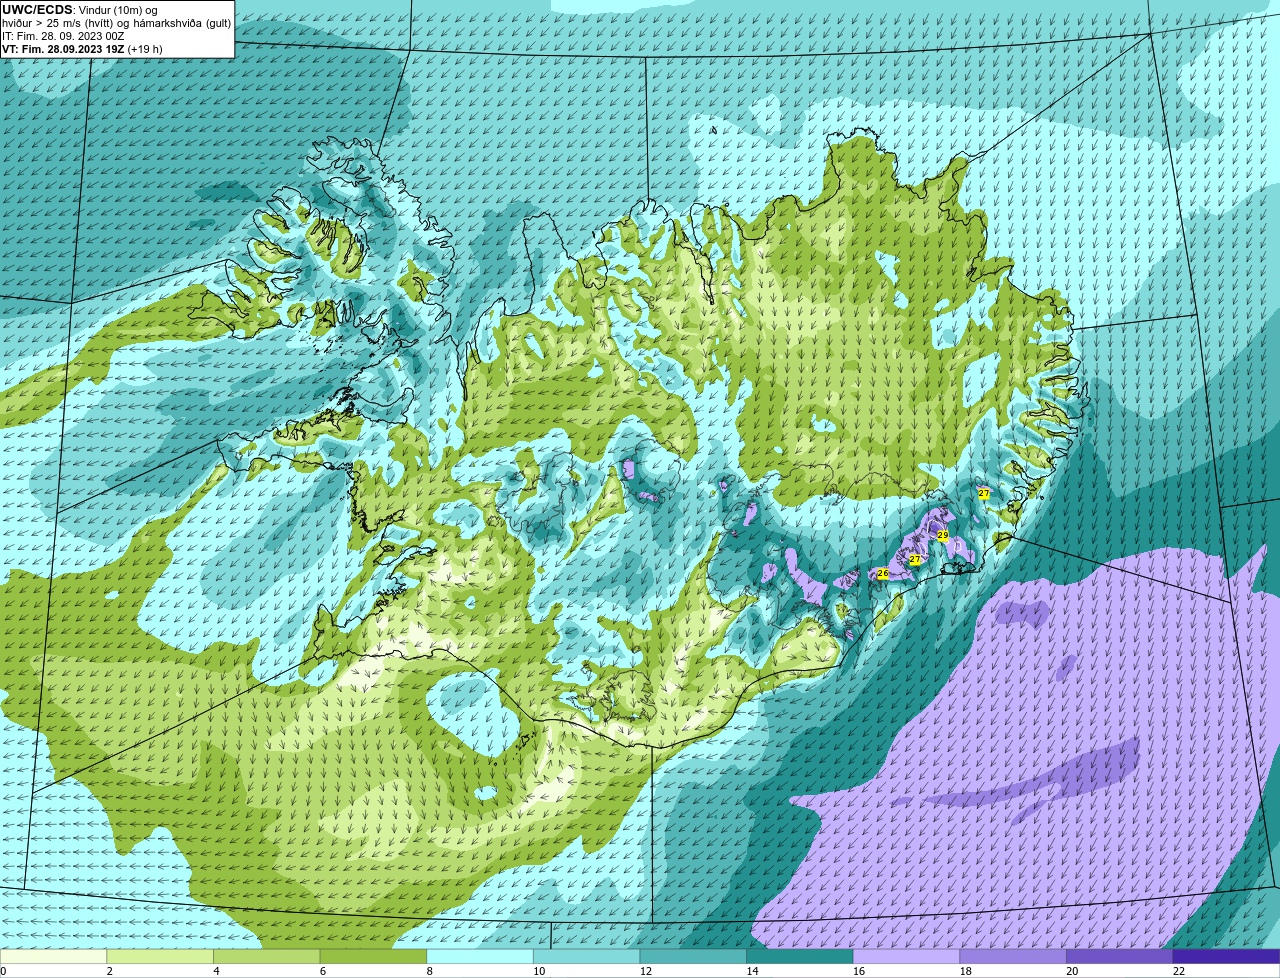Viewport: 1280px width, 978px height.
Task: Click the '12' label on the wind scale
Action: [646, 971]
